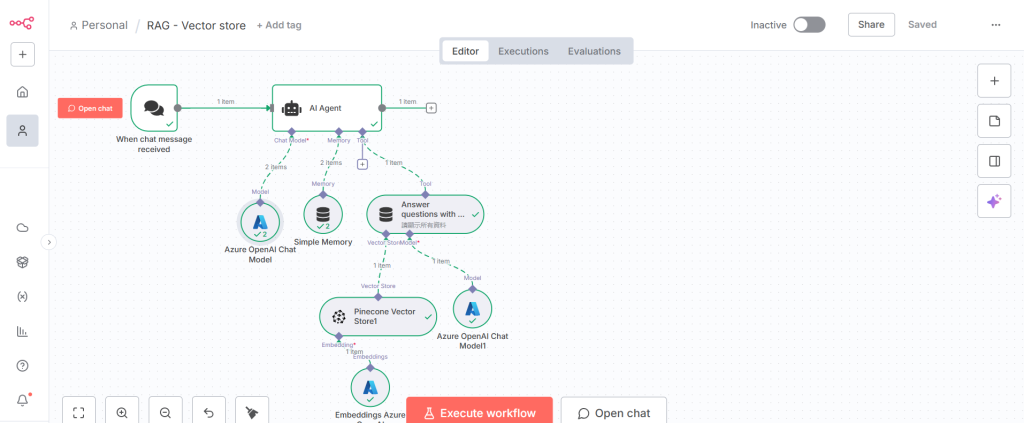Toggle the Inactive workflow switch
The width and height of the screenshot is (1024, 423).
pyautogui.click(x=808, y=25)
